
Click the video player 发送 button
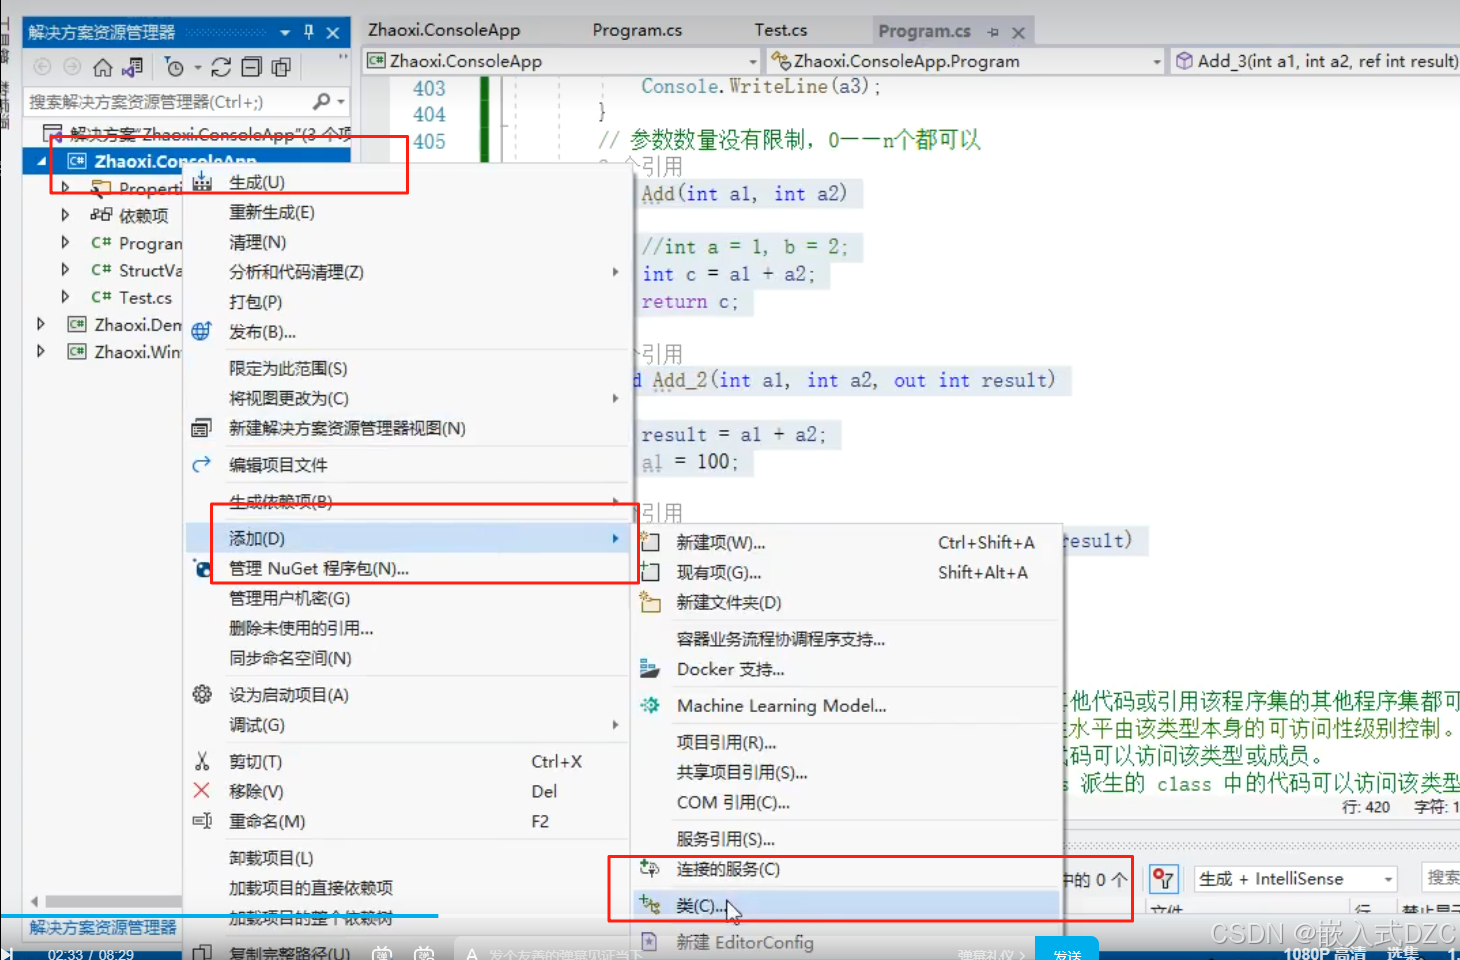coord(1067,951)
